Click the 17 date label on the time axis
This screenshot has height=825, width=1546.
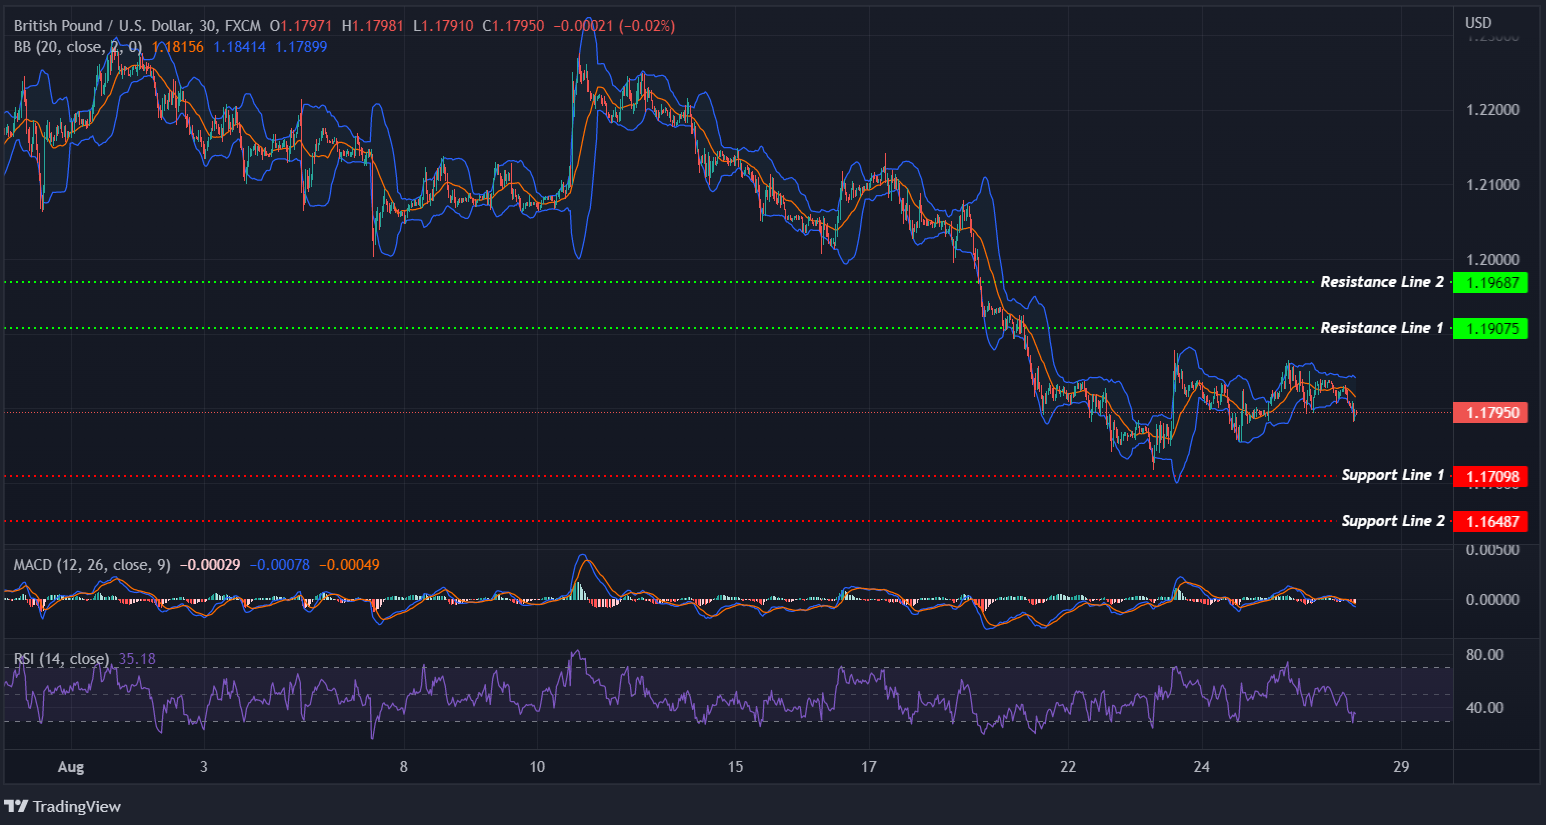(x=868, y=766)
